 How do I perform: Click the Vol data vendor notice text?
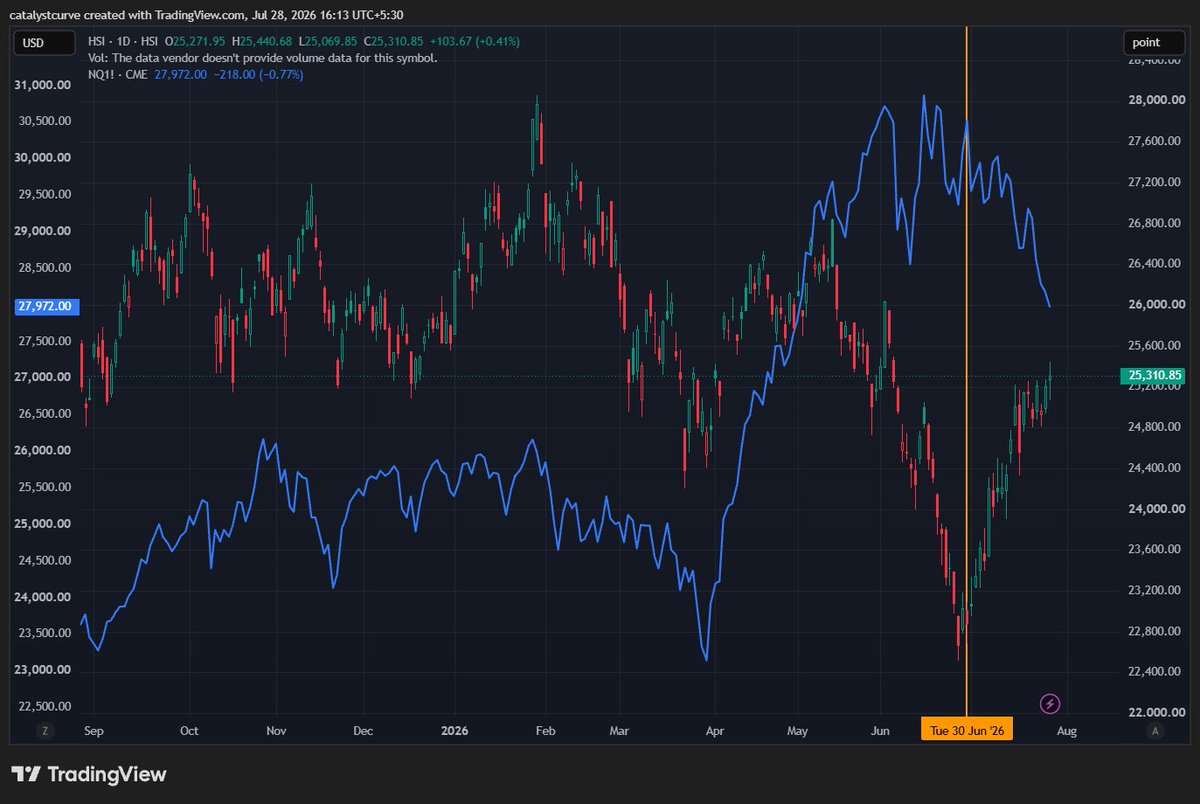pyautogui.click(x=263, y=58)
